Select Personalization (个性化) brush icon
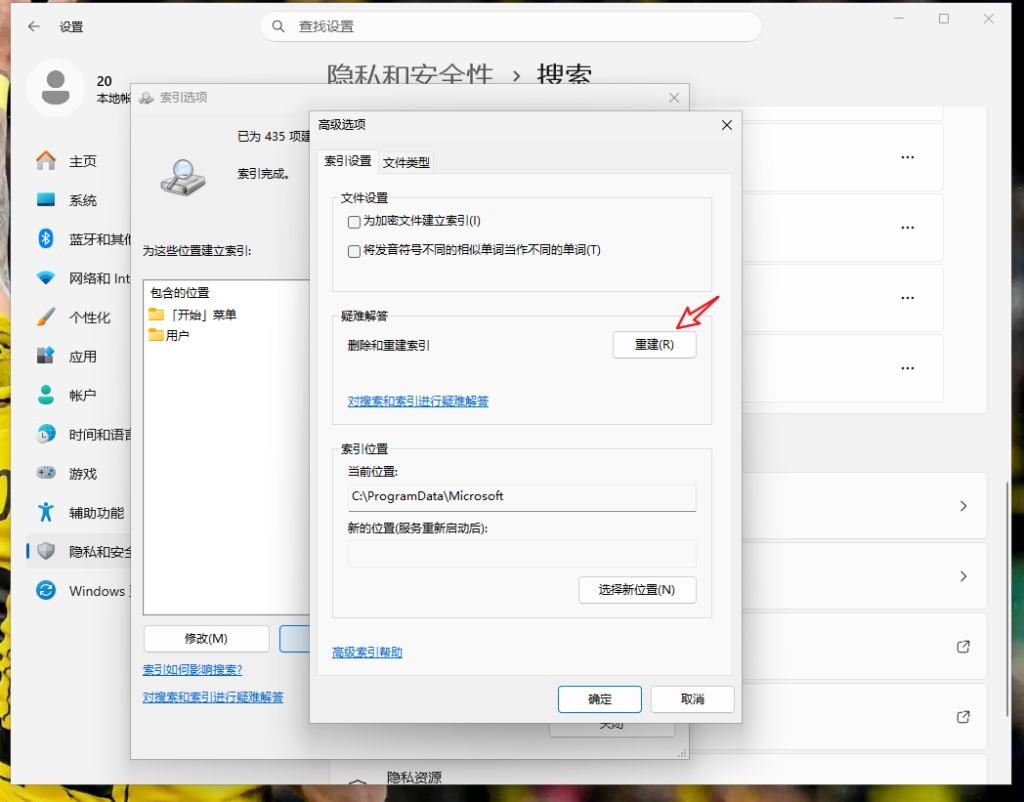 click(x=46, y=317)
